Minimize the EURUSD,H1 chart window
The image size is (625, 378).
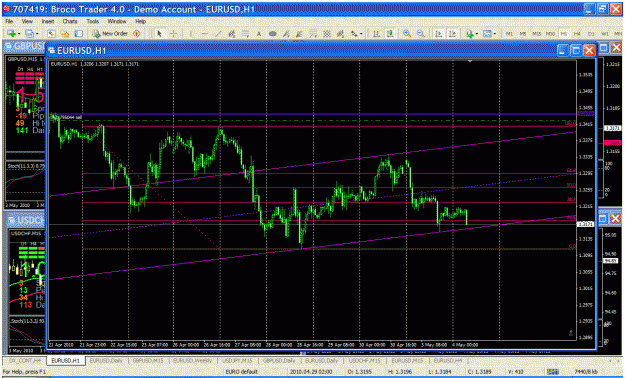point(563,50)
